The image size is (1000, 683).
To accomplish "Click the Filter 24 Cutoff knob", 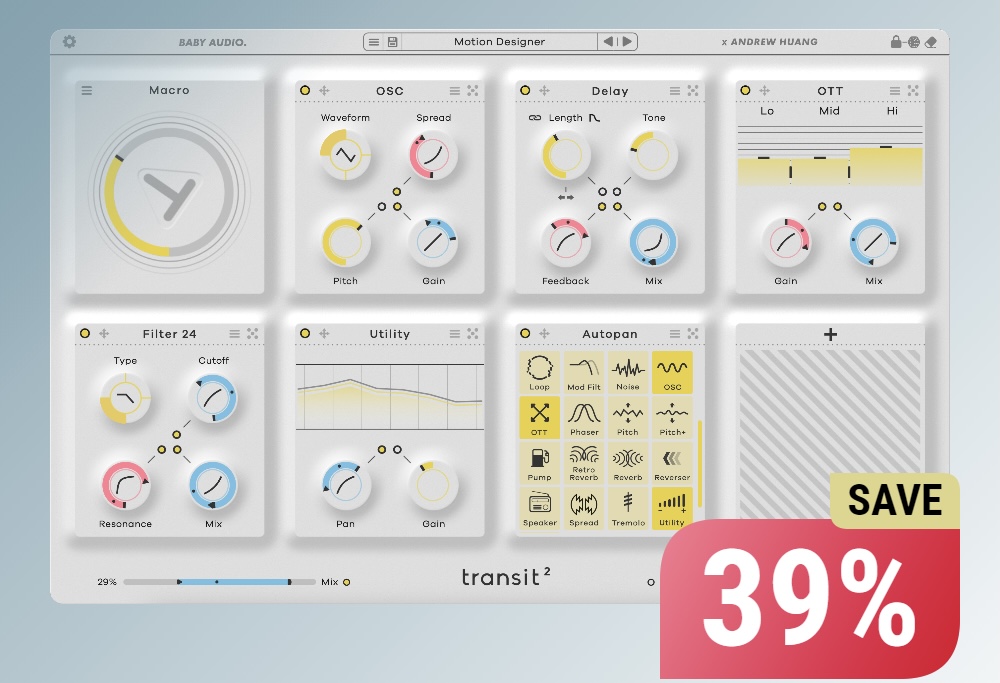I will click(x=213, y=398).
